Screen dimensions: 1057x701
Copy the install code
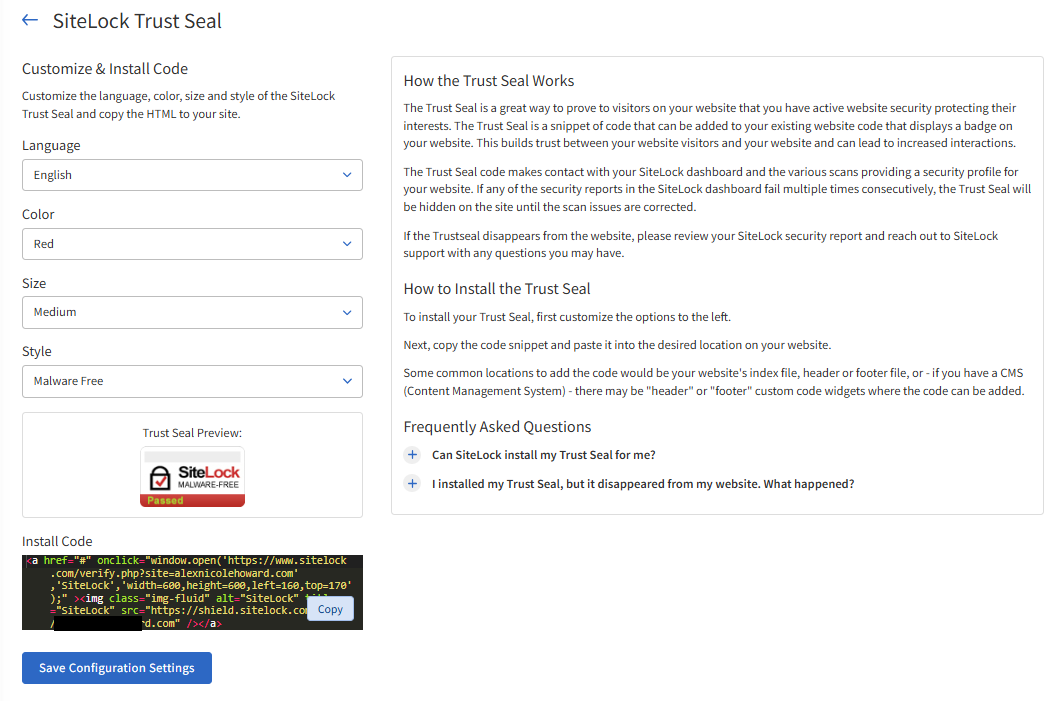click(330, 609)
